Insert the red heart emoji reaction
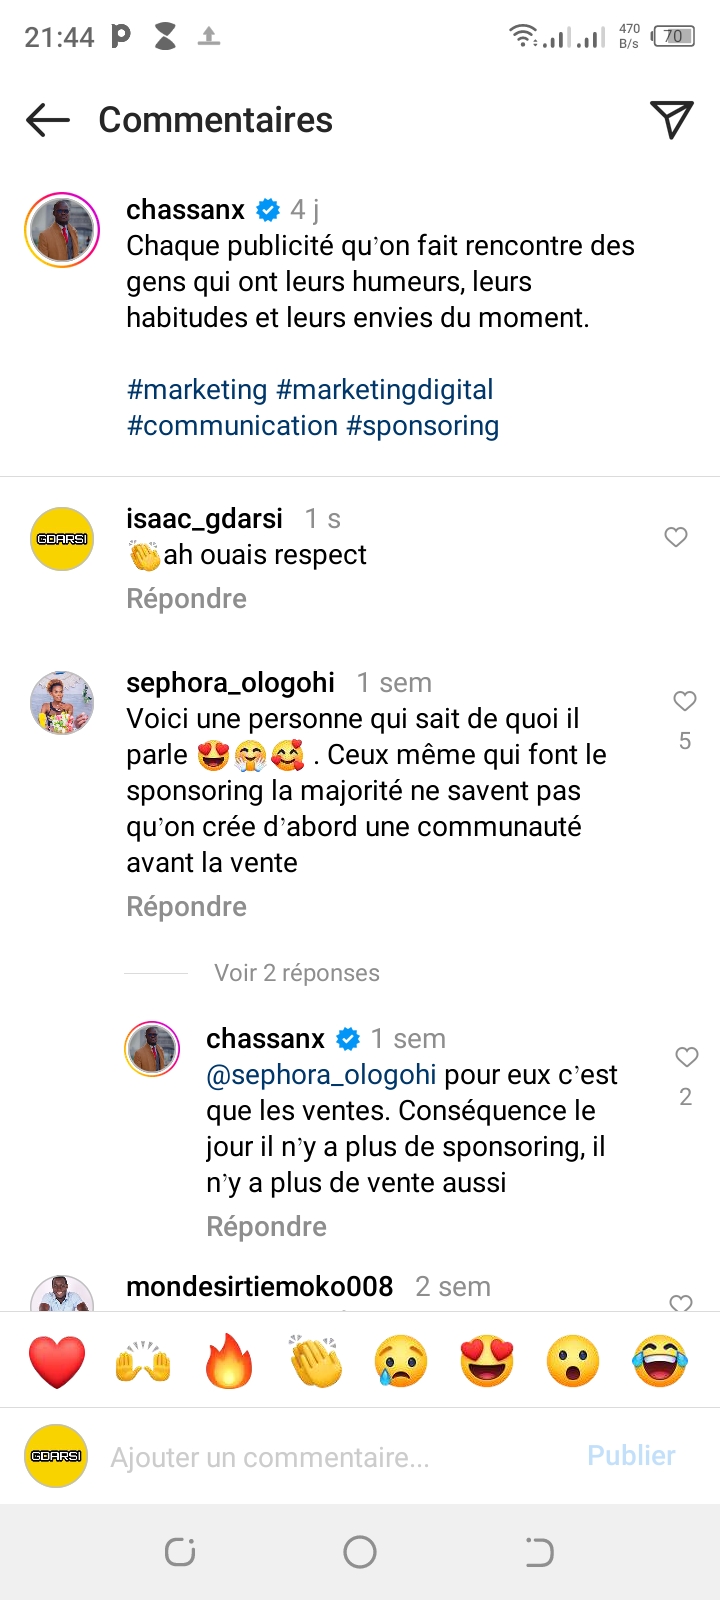 (57, 1361)
